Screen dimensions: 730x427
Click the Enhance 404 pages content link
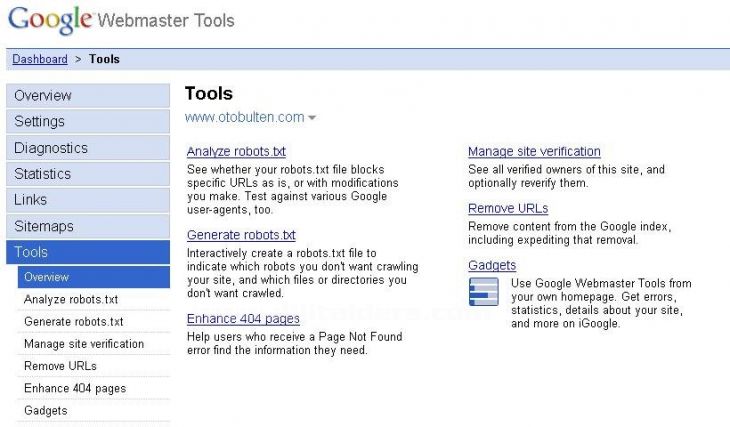[243, 319]
